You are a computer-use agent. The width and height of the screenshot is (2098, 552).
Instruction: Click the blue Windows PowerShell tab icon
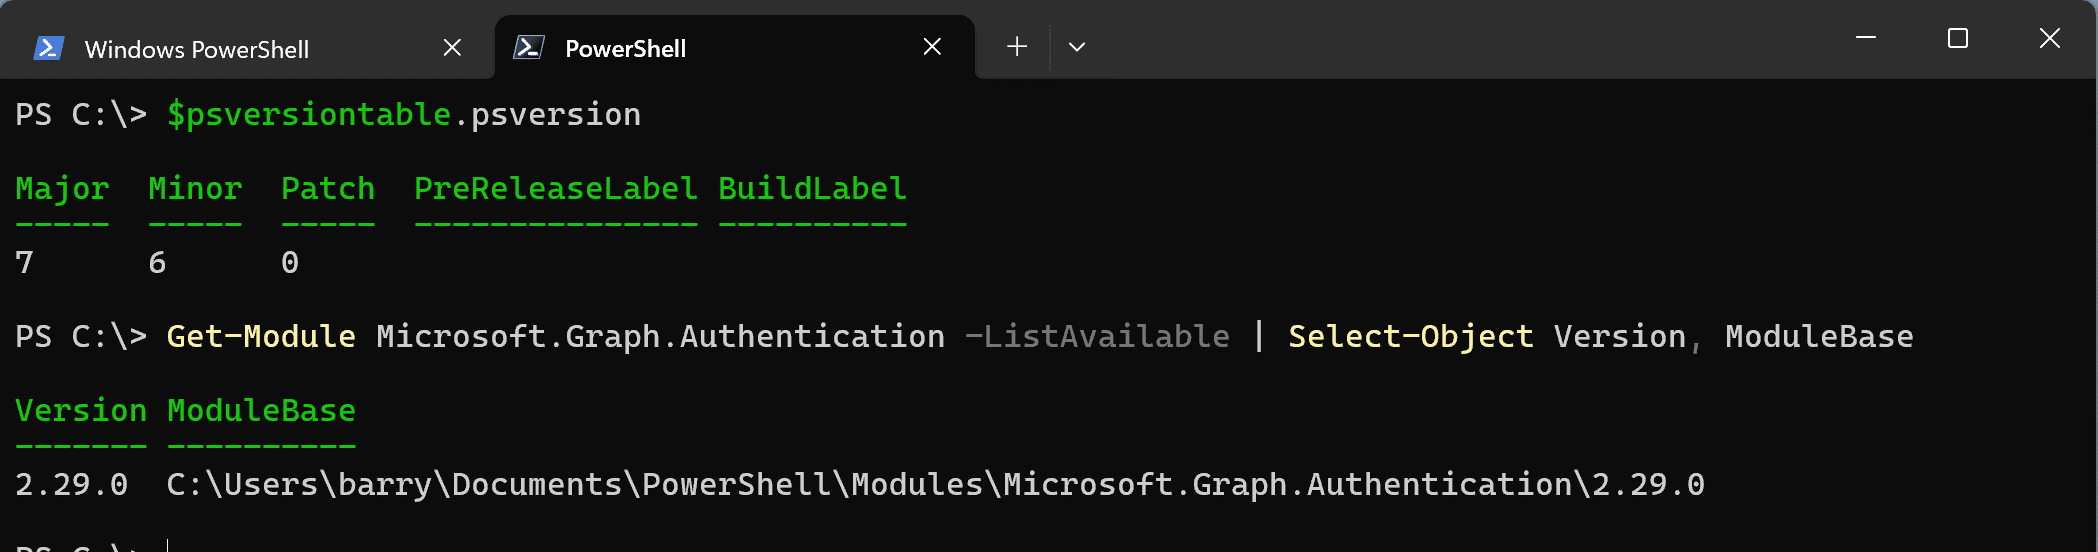pos(49,48)
